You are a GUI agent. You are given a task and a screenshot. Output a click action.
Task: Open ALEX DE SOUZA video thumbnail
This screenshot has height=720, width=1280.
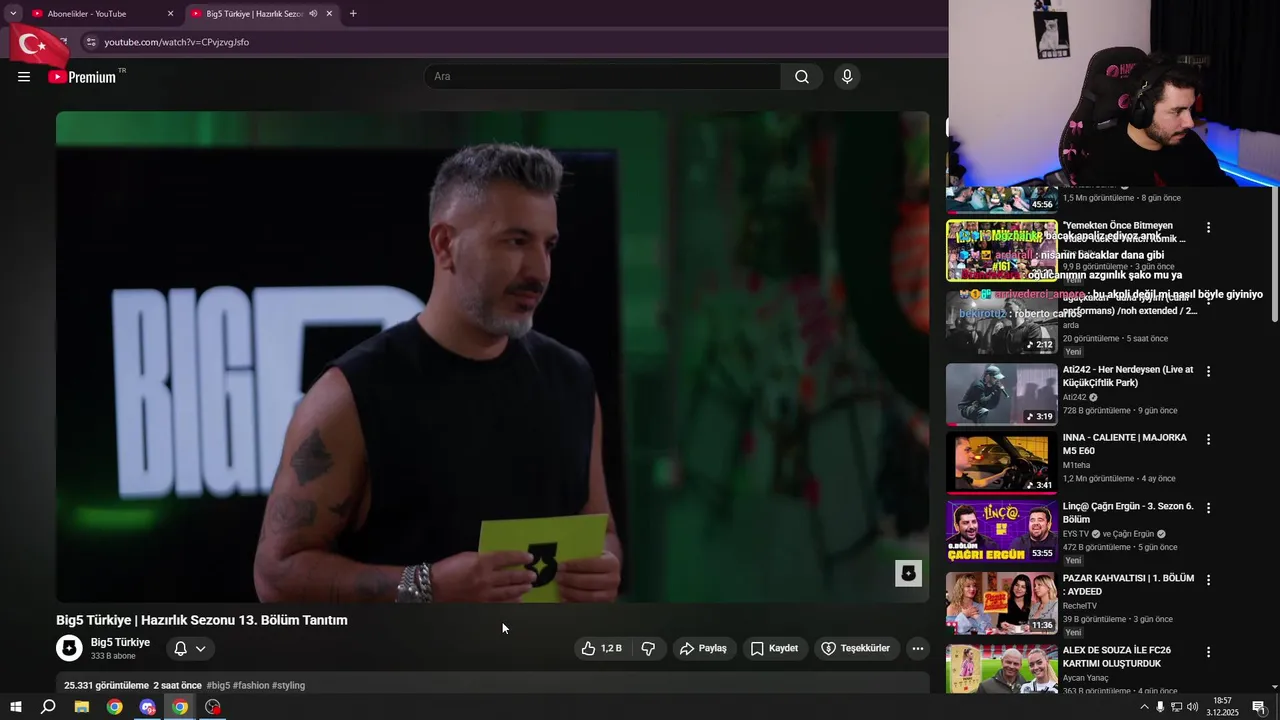click(x=1001, y=669)
